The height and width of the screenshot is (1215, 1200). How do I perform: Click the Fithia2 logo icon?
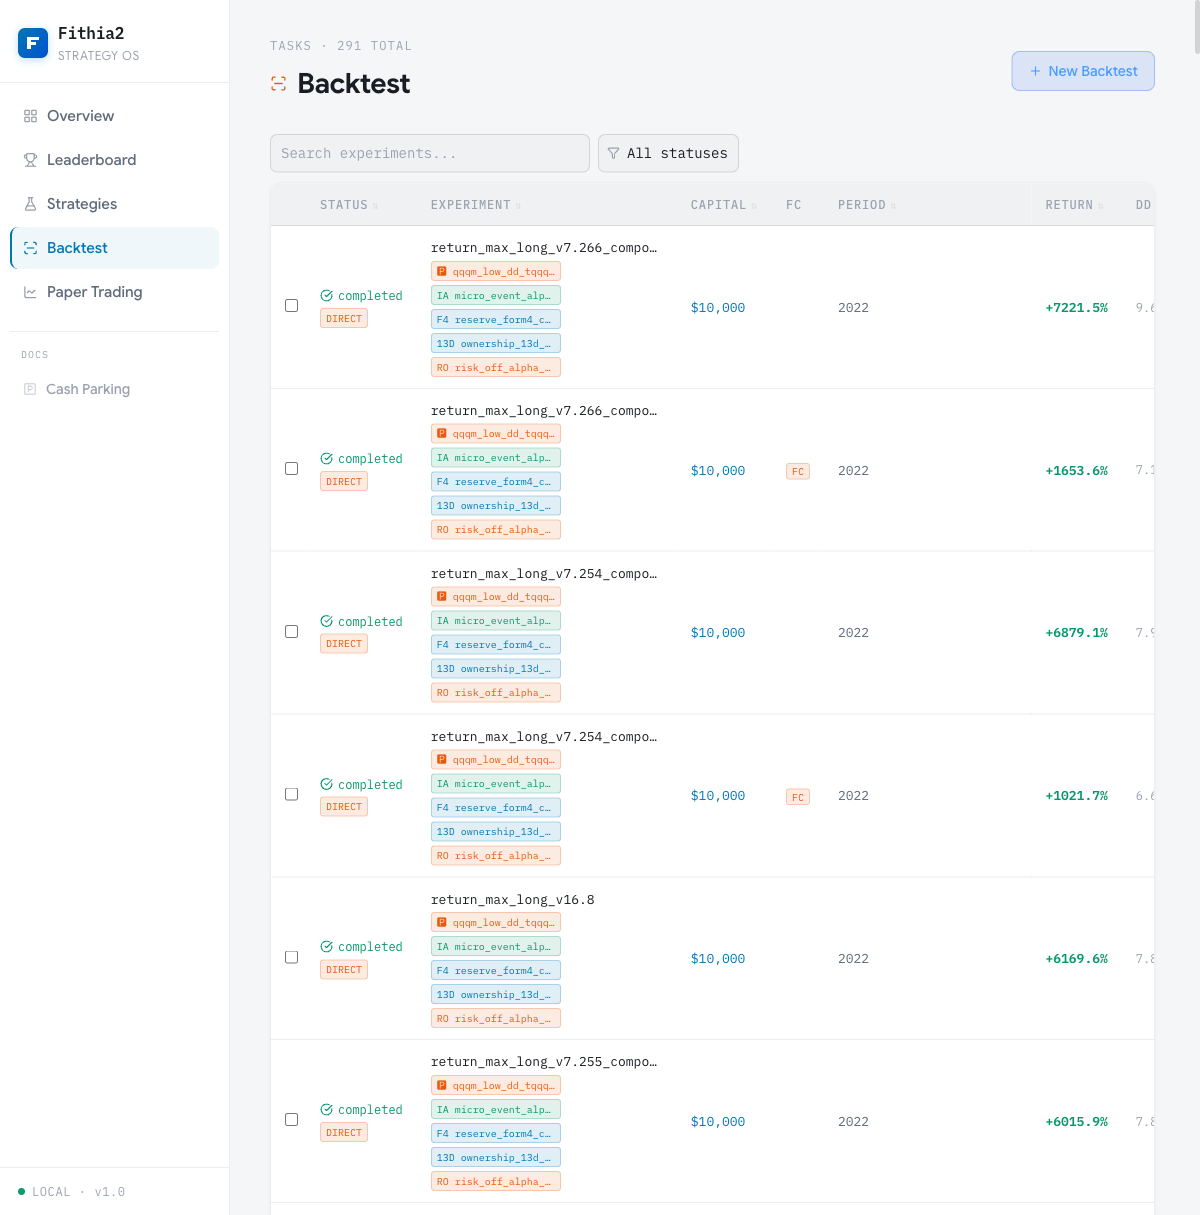(33, 43)
